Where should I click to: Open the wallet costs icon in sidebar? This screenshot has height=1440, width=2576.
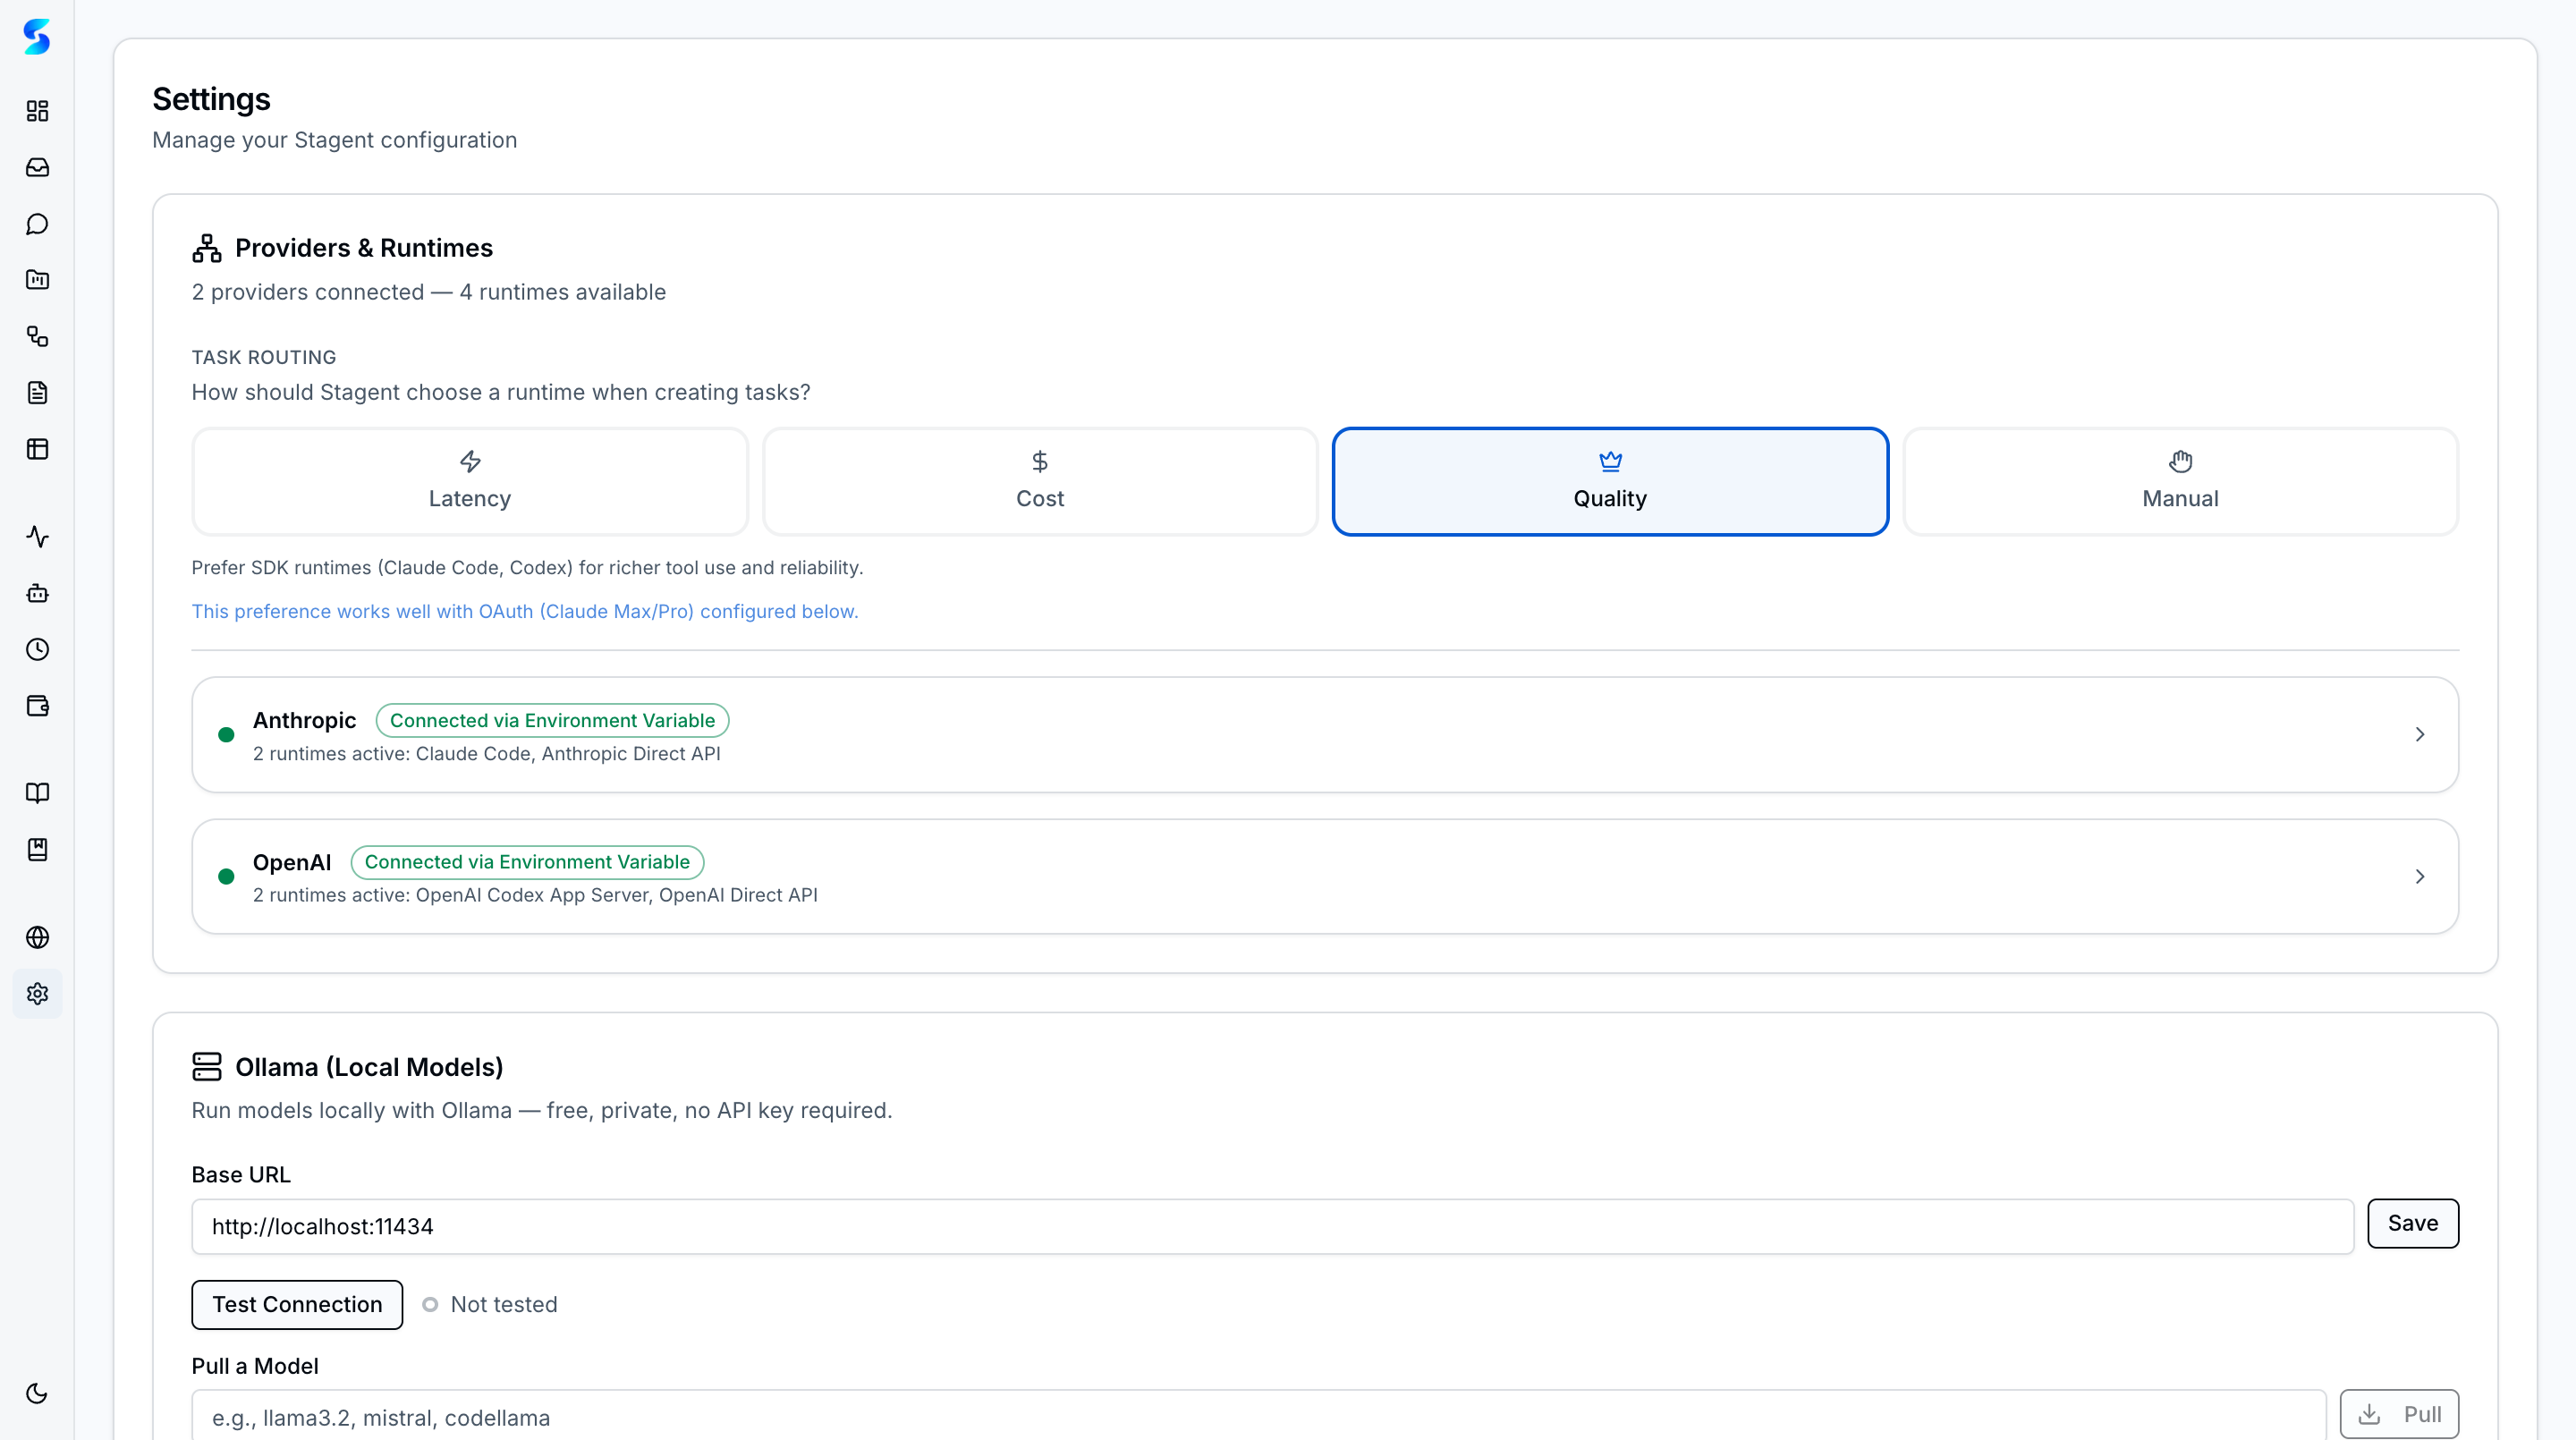(x=37, y=706)
